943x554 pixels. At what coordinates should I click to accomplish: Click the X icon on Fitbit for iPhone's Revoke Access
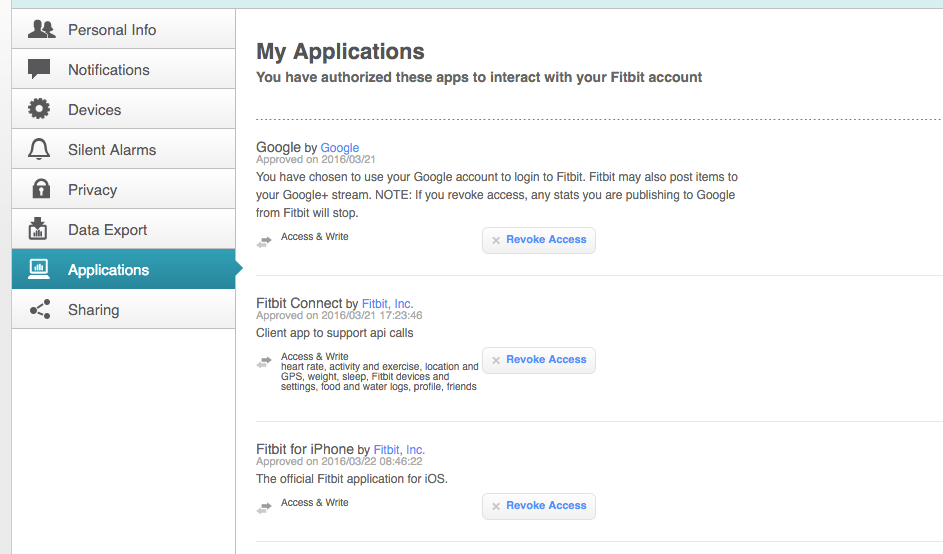pos(496,506)
